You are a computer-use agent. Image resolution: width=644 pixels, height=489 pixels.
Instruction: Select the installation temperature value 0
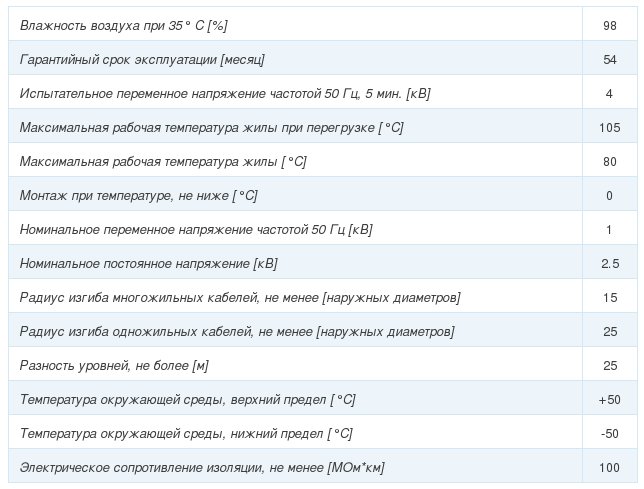tap(609, 196)
